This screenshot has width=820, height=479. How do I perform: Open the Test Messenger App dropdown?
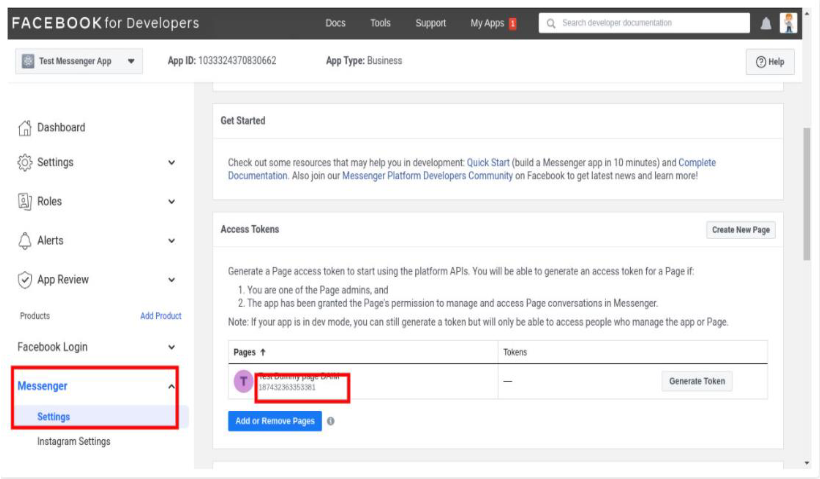point(79,61)
